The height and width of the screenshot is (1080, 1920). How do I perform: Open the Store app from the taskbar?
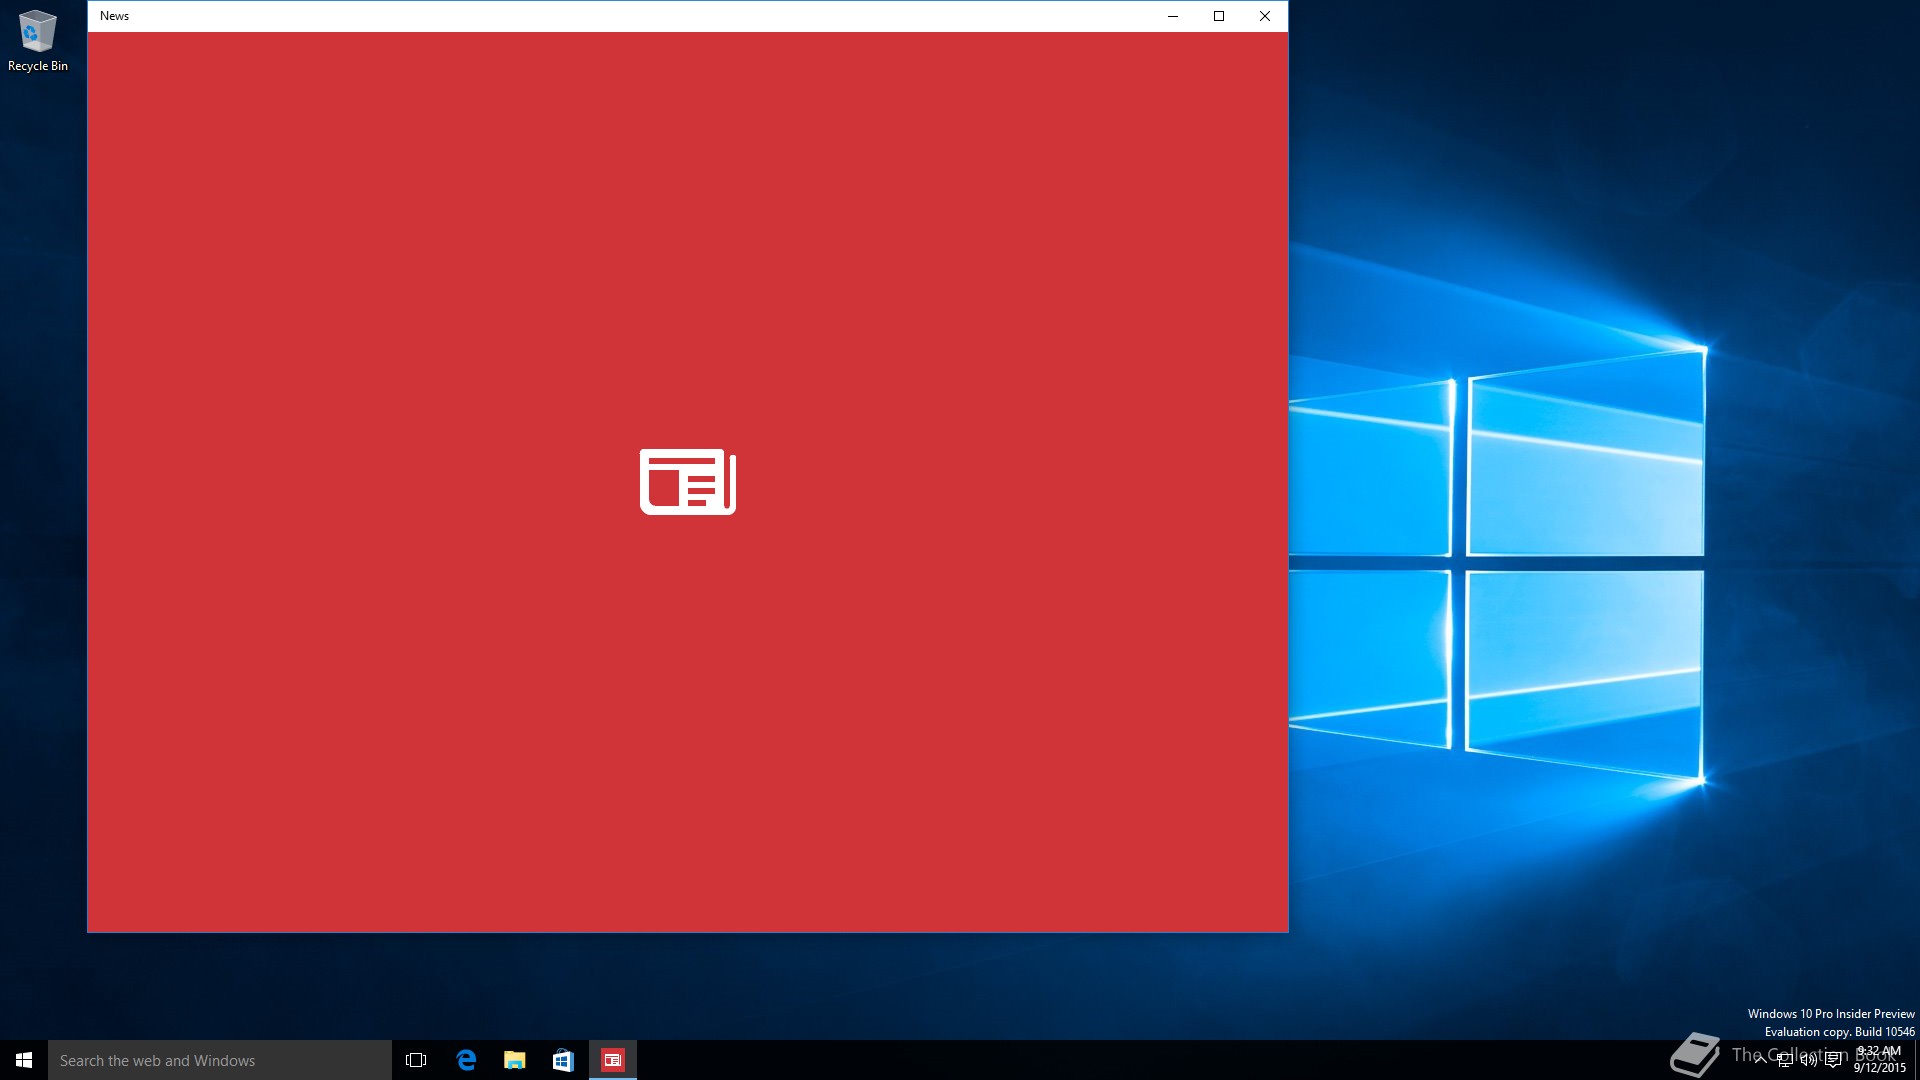563,1060
